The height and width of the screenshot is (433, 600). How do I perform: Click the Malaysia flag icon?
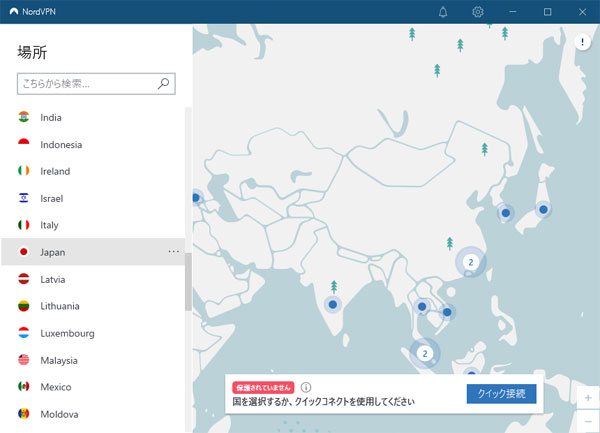point(24,360)
